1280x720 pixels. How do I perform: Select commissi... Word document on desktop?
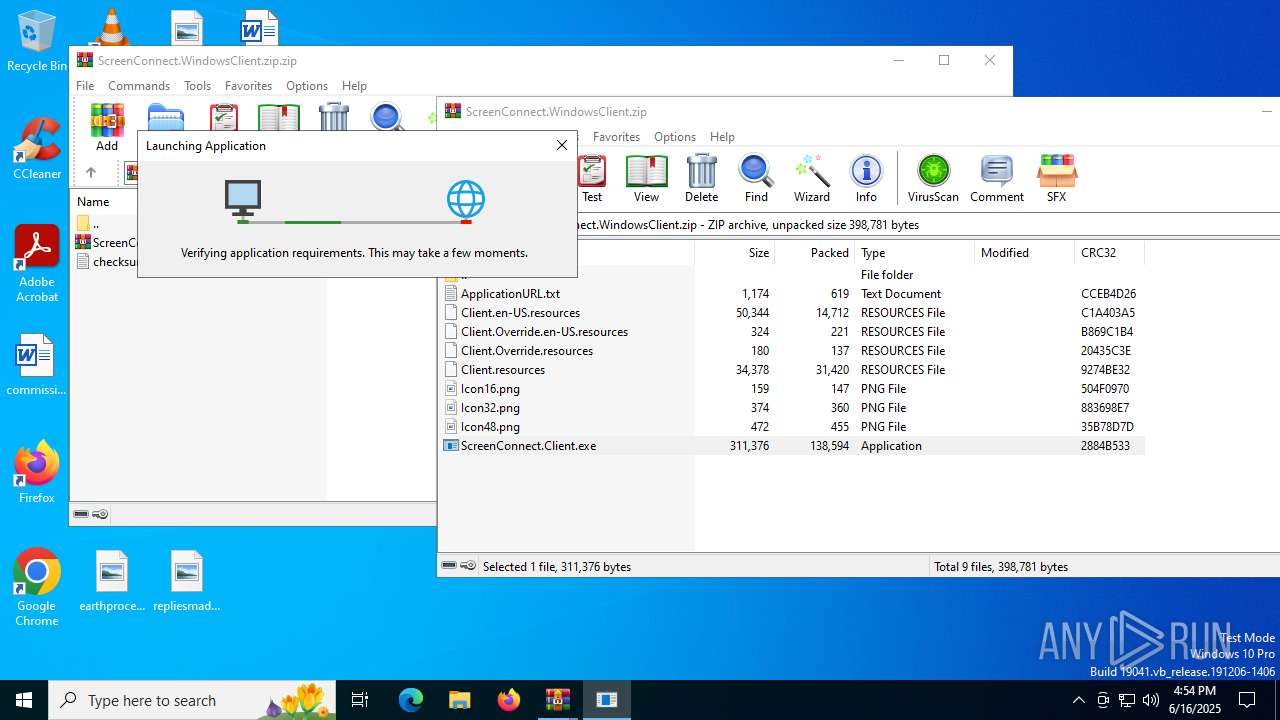click(x=37, y=365)
